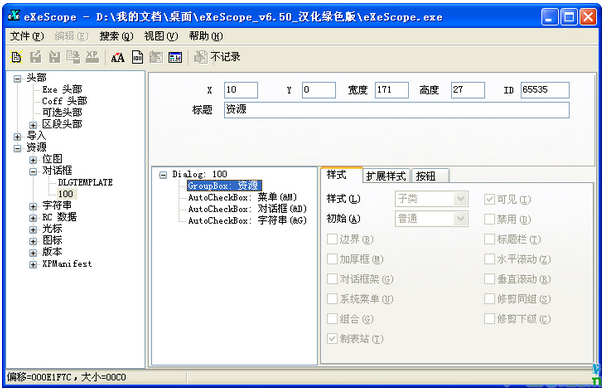606x390 pixels.
Task: Click the 宽度 field showing 171
Action: (392, 90)
